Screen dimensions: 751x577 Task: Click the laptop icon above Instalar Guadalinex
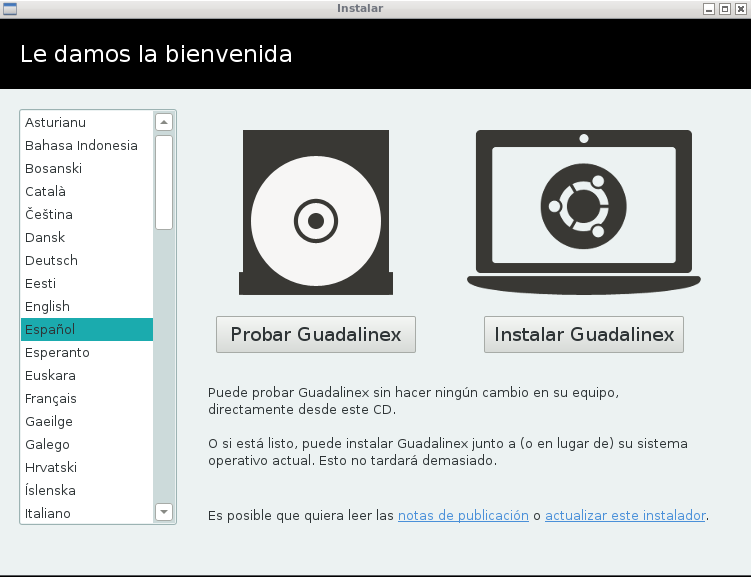pyautogui.click(x=584, y=212)
